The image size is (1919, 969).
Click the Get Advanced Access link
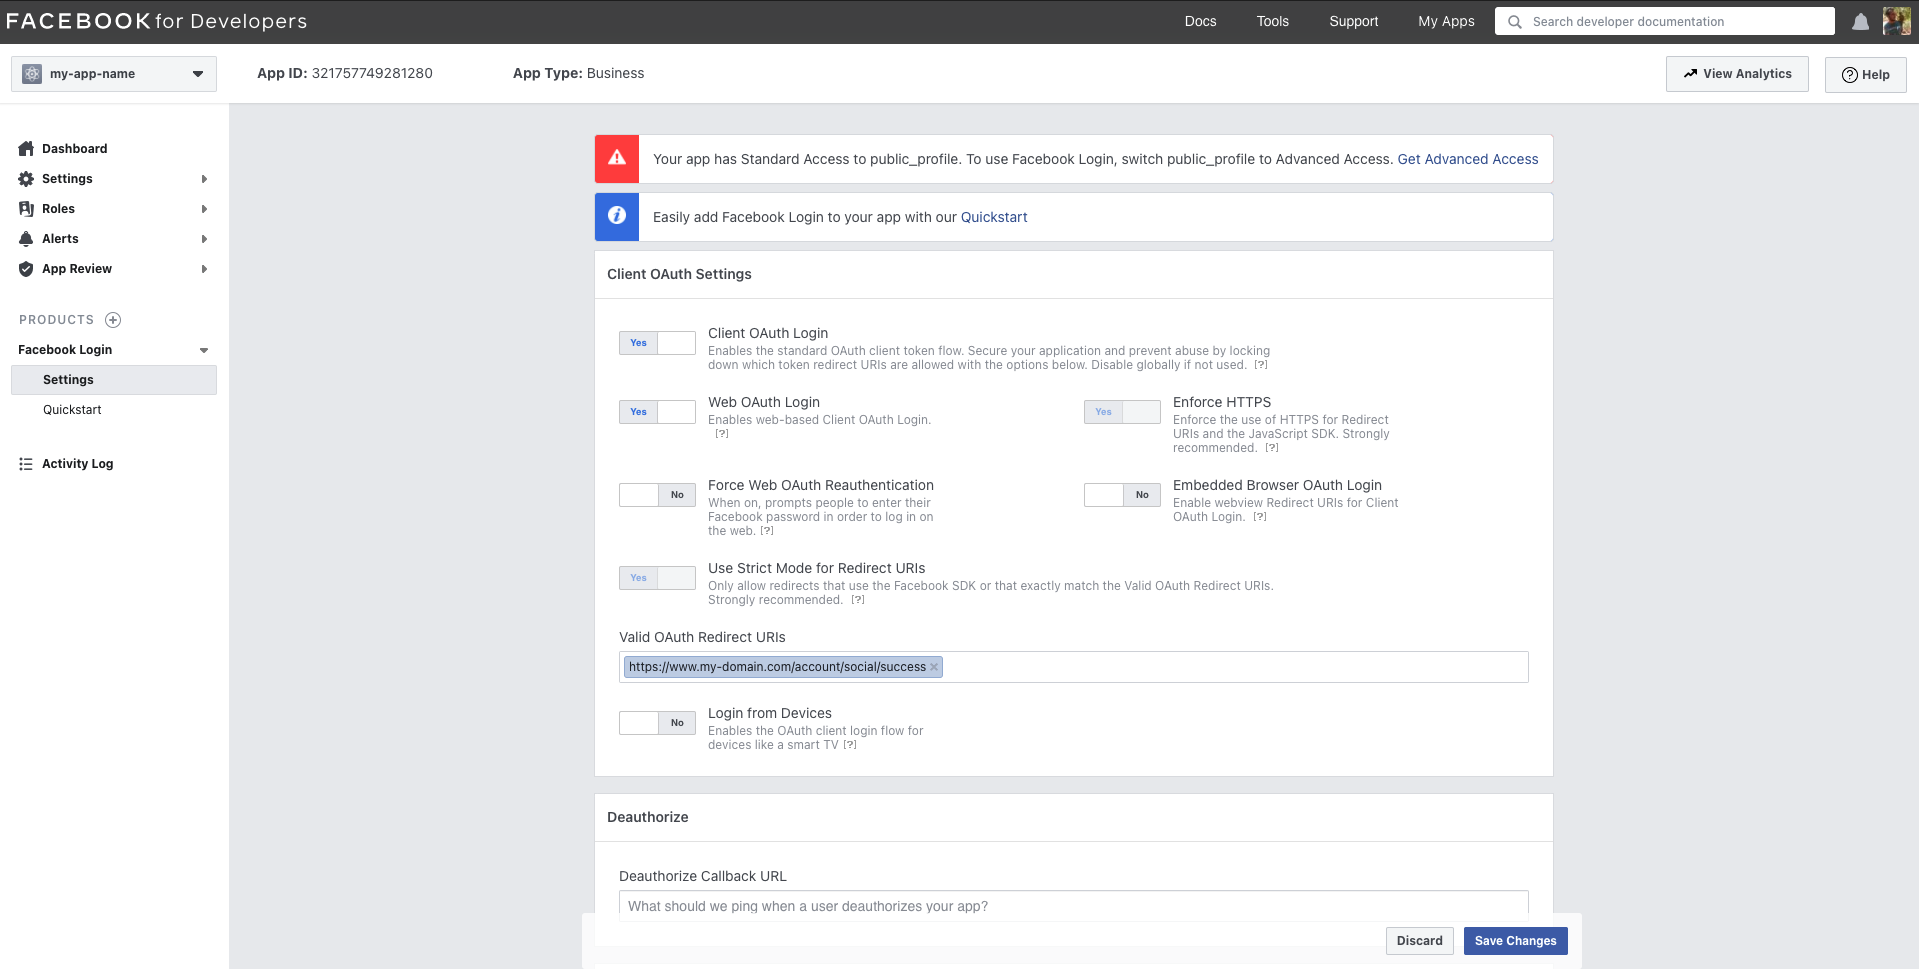(x=1467, y=159)
